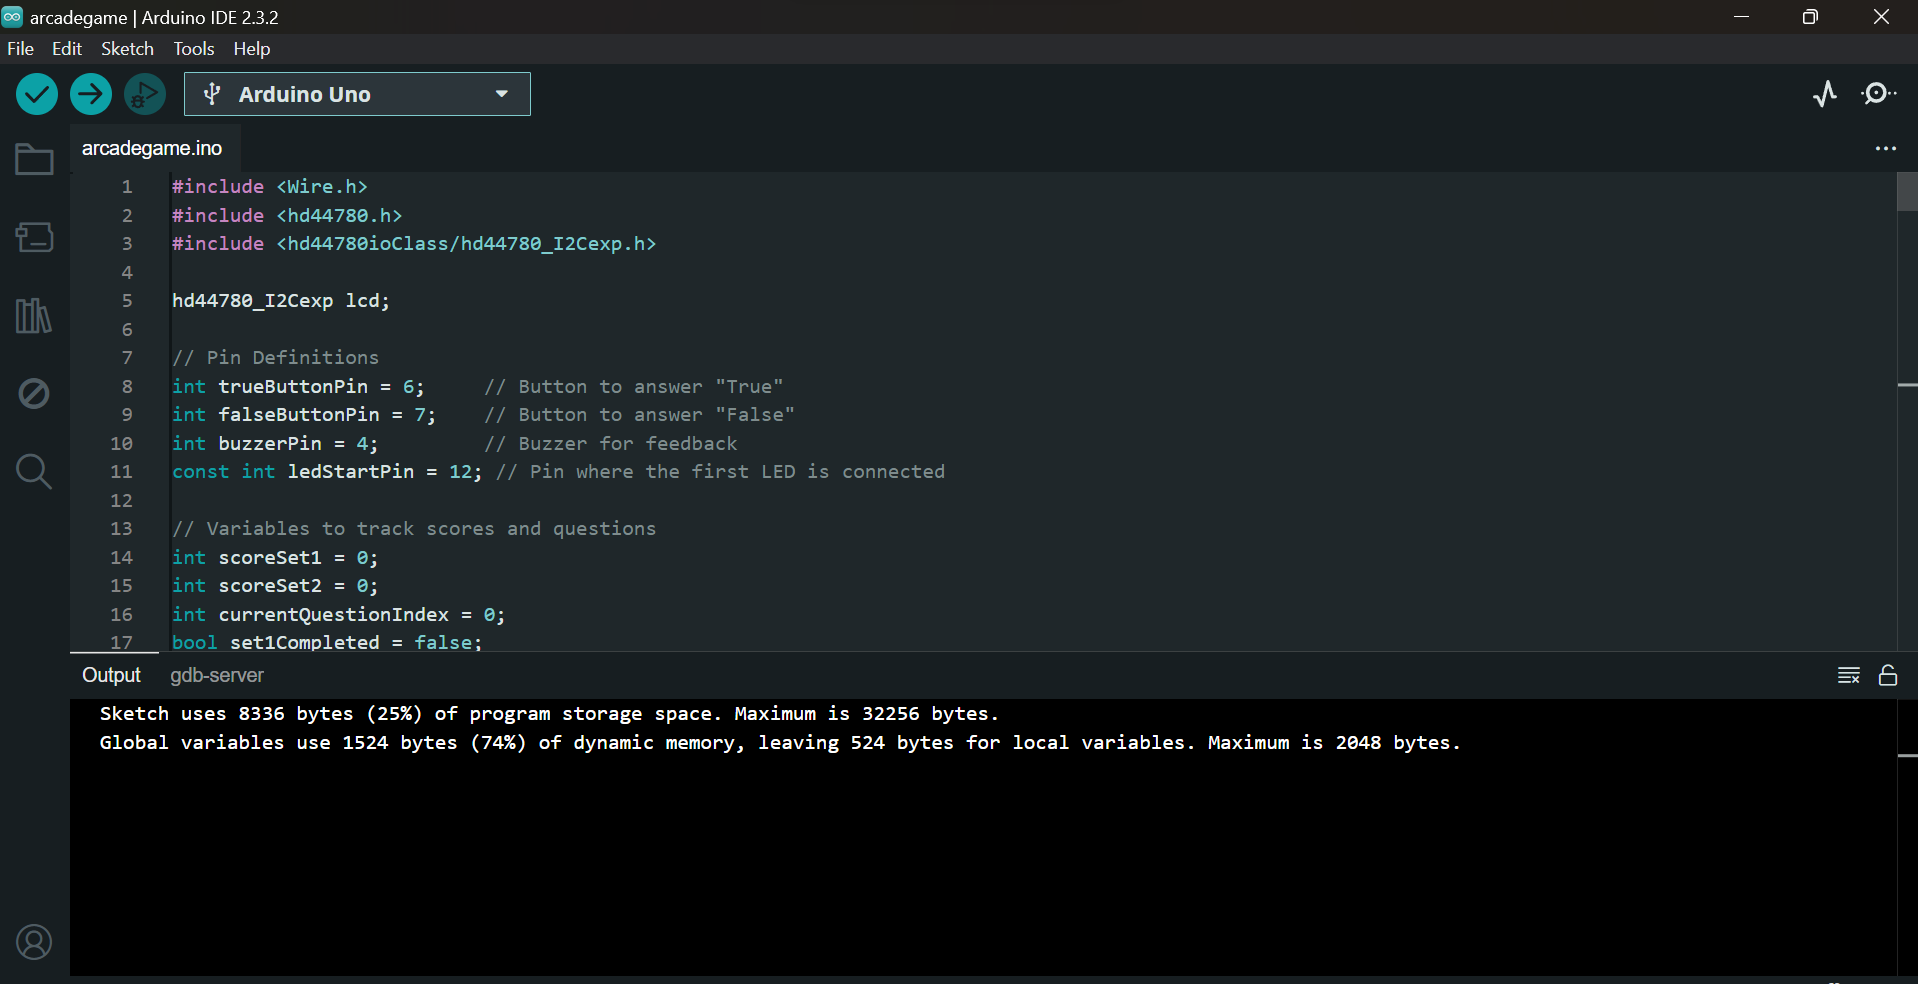1918x984 pixels.
Task: Click the output panel vertical scrollbar
Action: point(1907,836)
